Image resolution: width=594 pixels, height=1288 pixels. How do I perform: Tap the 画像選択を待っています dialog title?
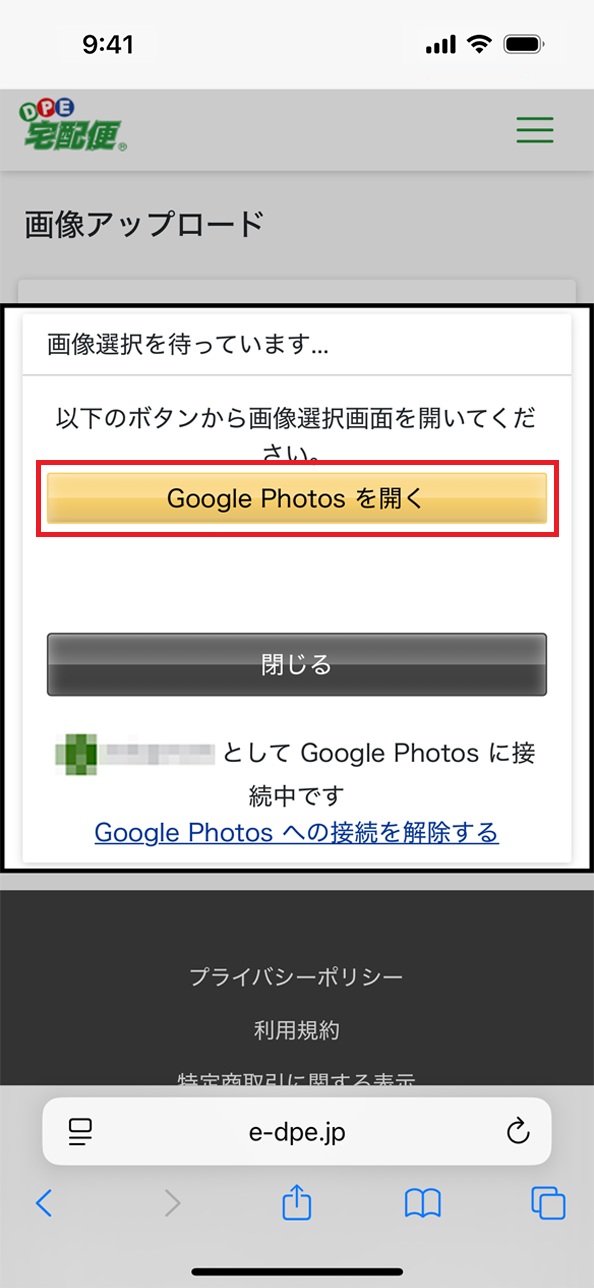(x=188, y=345)
